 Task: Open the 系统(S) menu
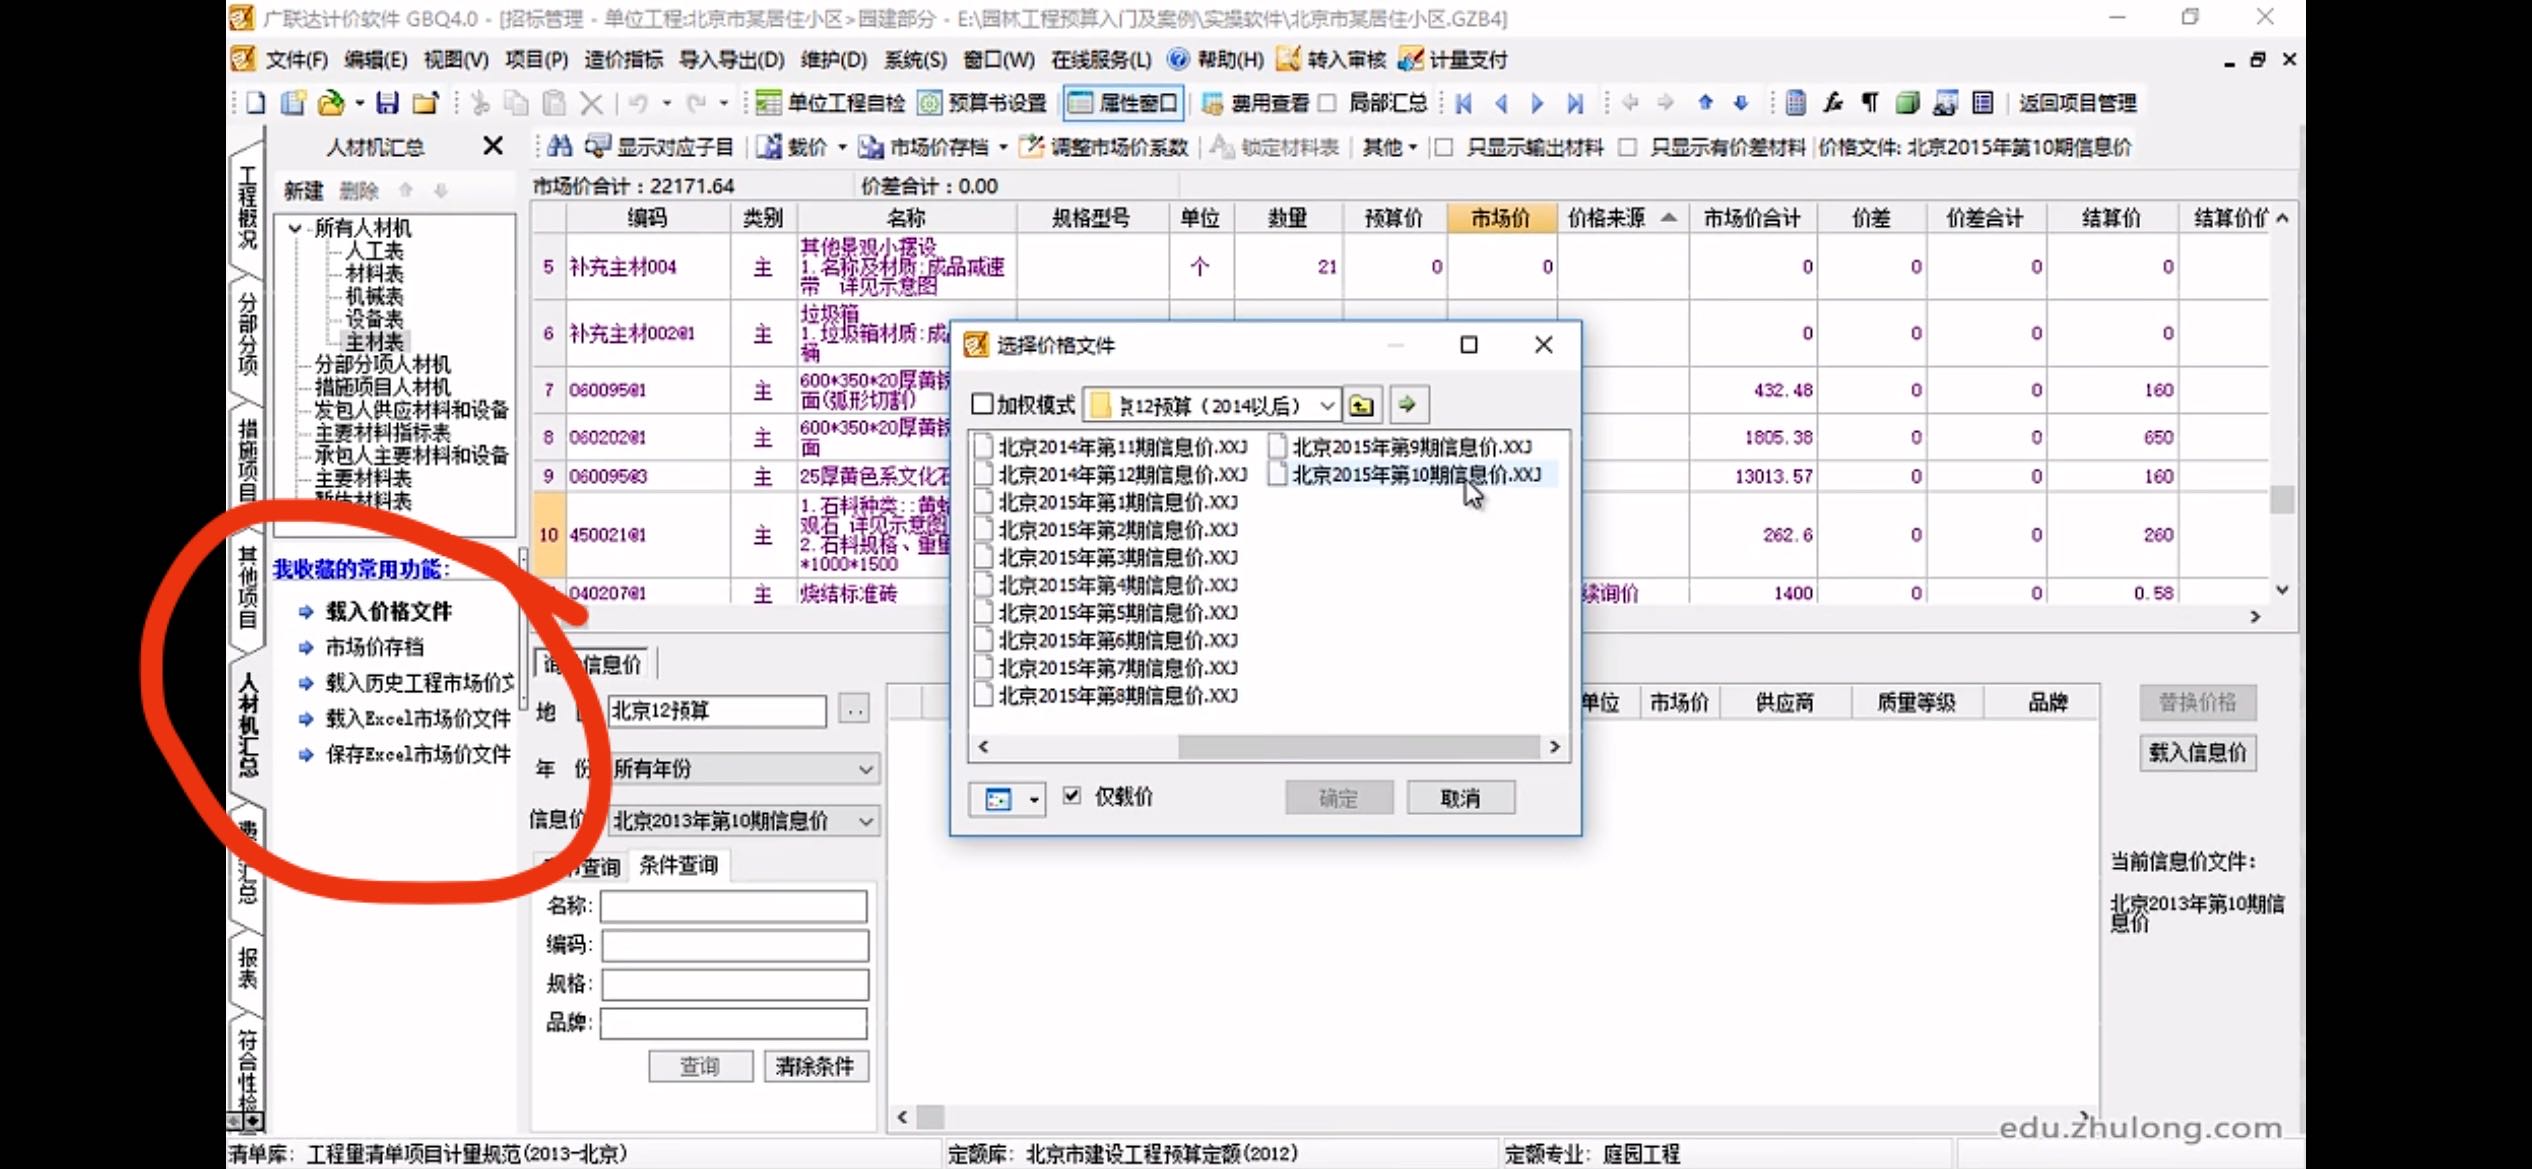pyautogui.click(x=914, y=60)
